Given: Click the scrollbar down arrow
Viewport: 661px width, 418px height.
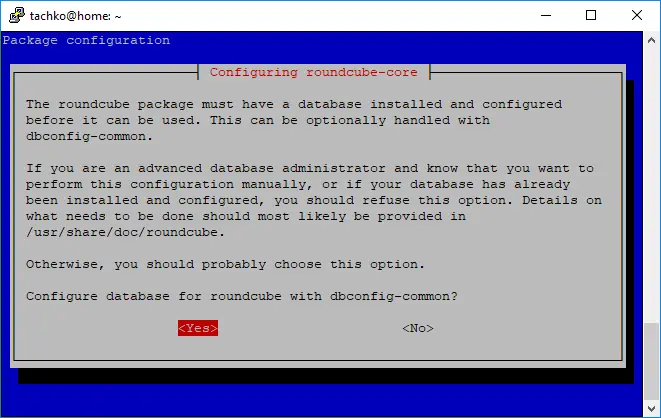Looking at the screenshot, I should (651, 408).
